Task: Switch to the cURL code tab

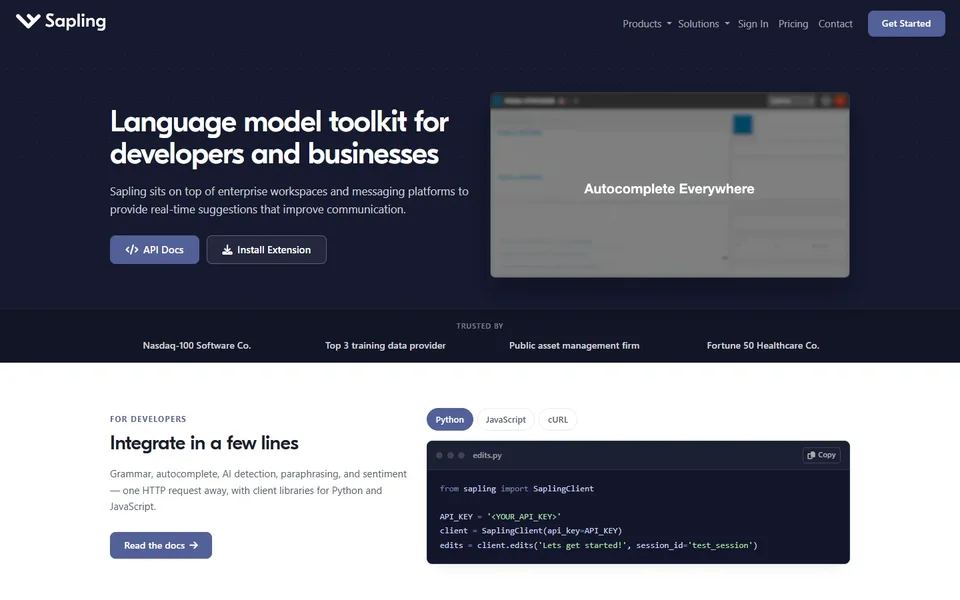Action: coord(558,419)
